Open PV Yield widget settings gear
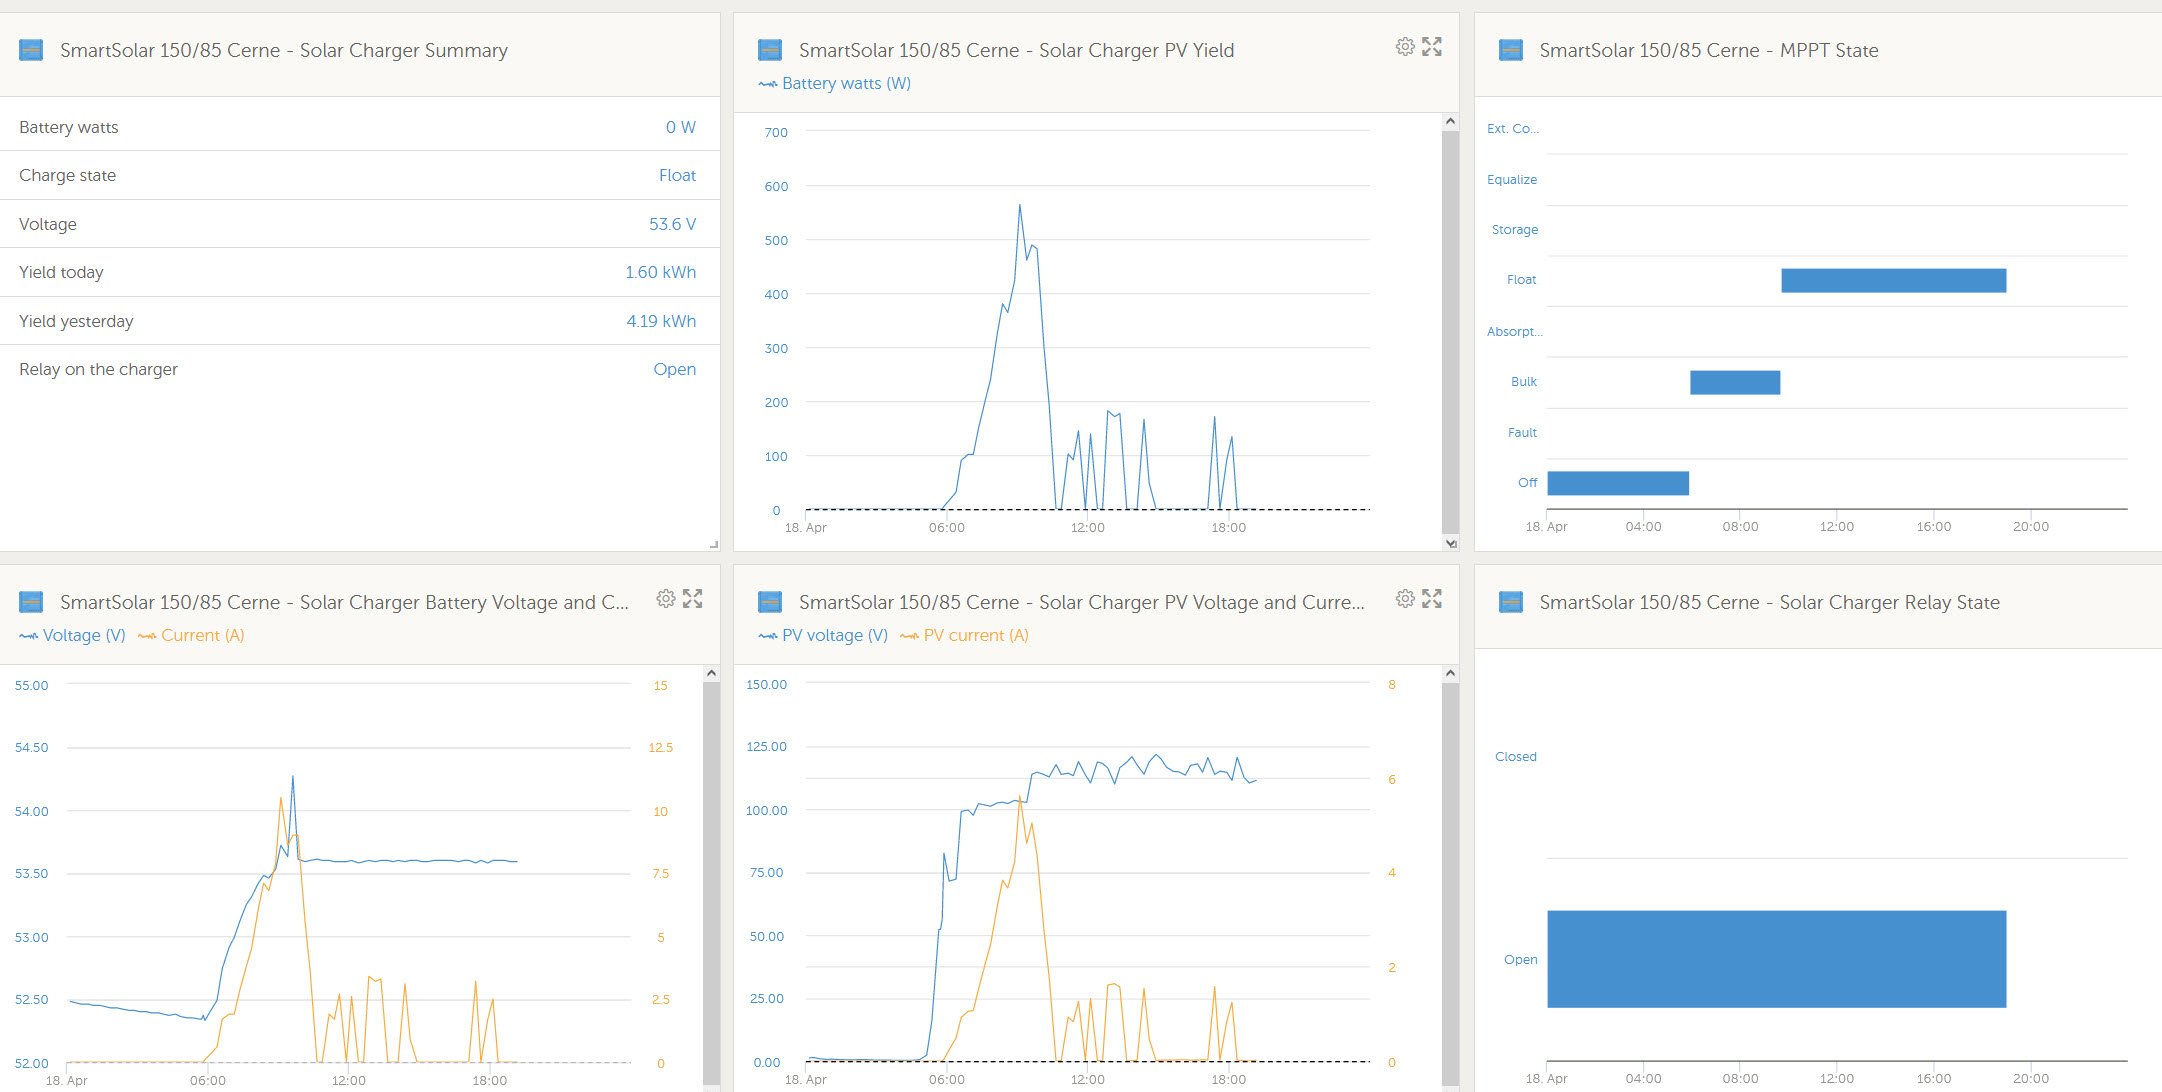 (x=1405, y=47)
